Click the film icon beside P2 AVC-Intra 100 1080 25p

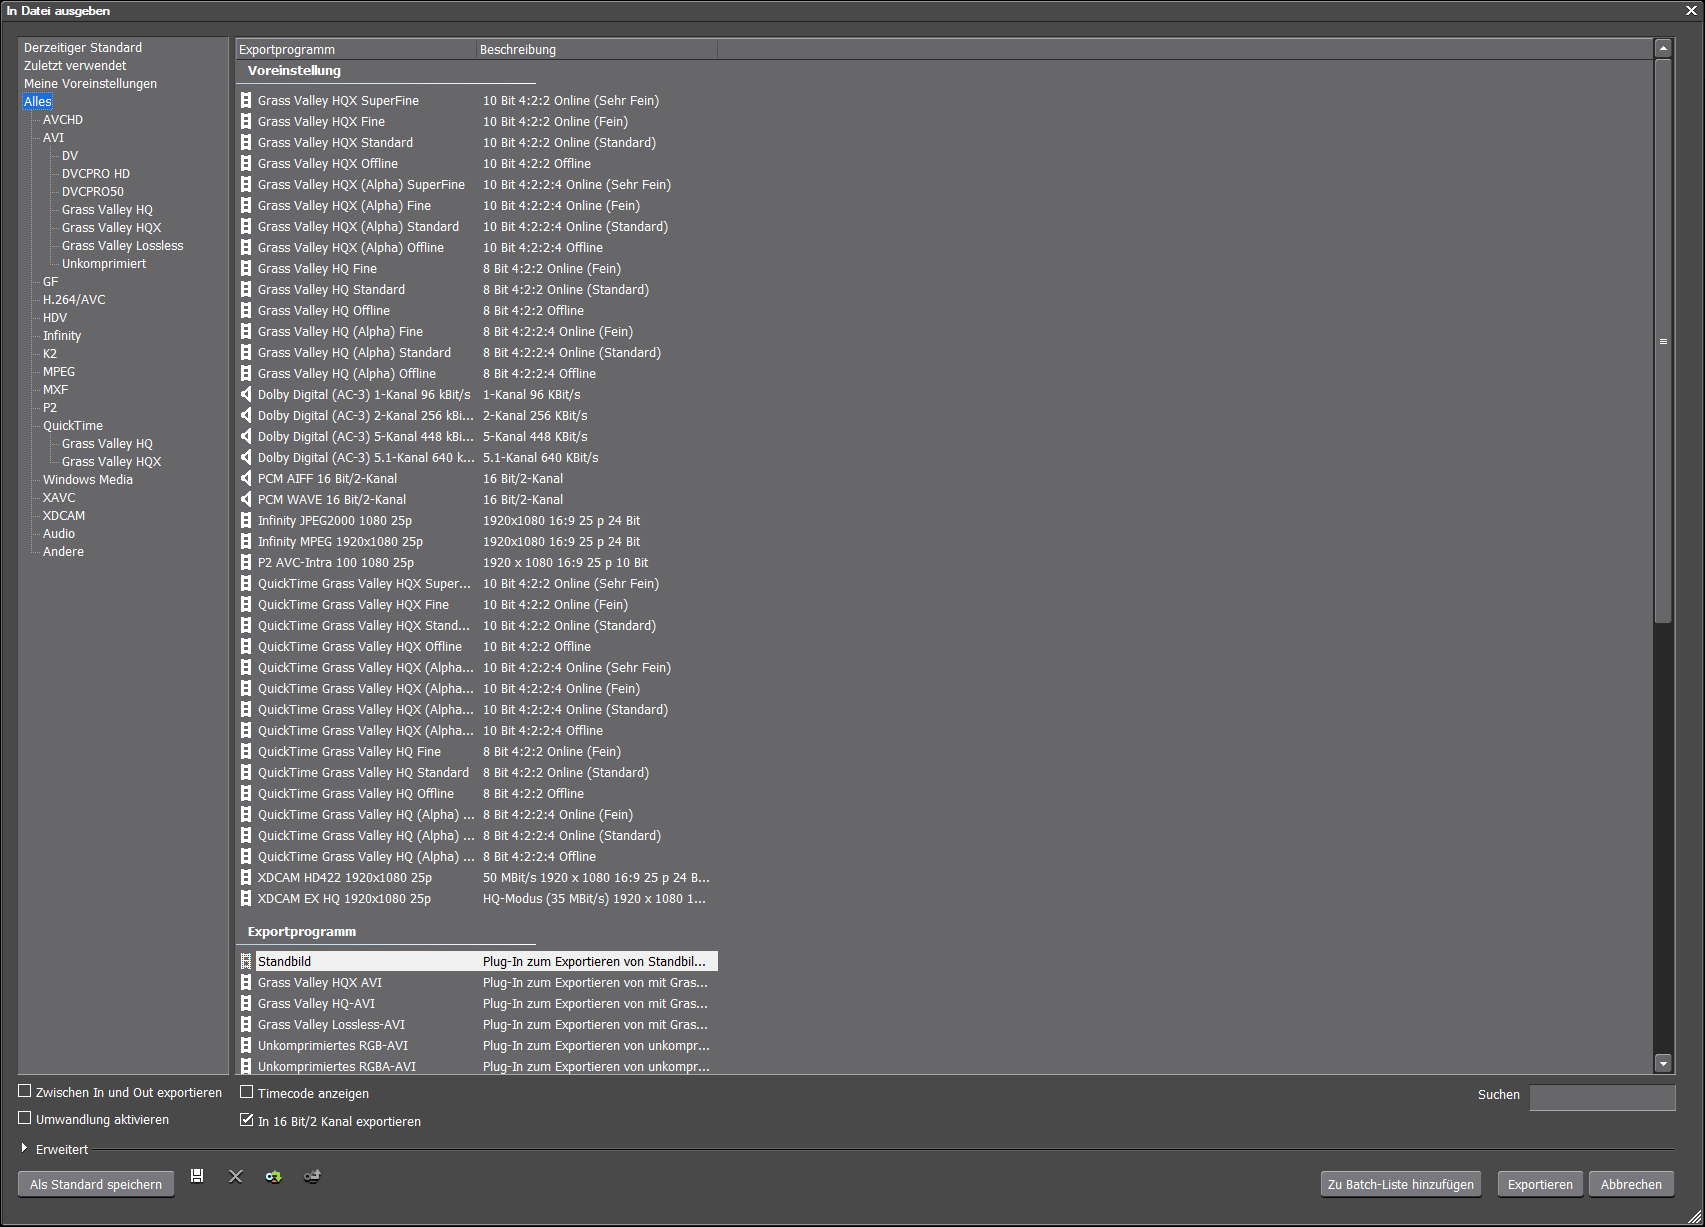pyautogui.click(x=246, y=562)
